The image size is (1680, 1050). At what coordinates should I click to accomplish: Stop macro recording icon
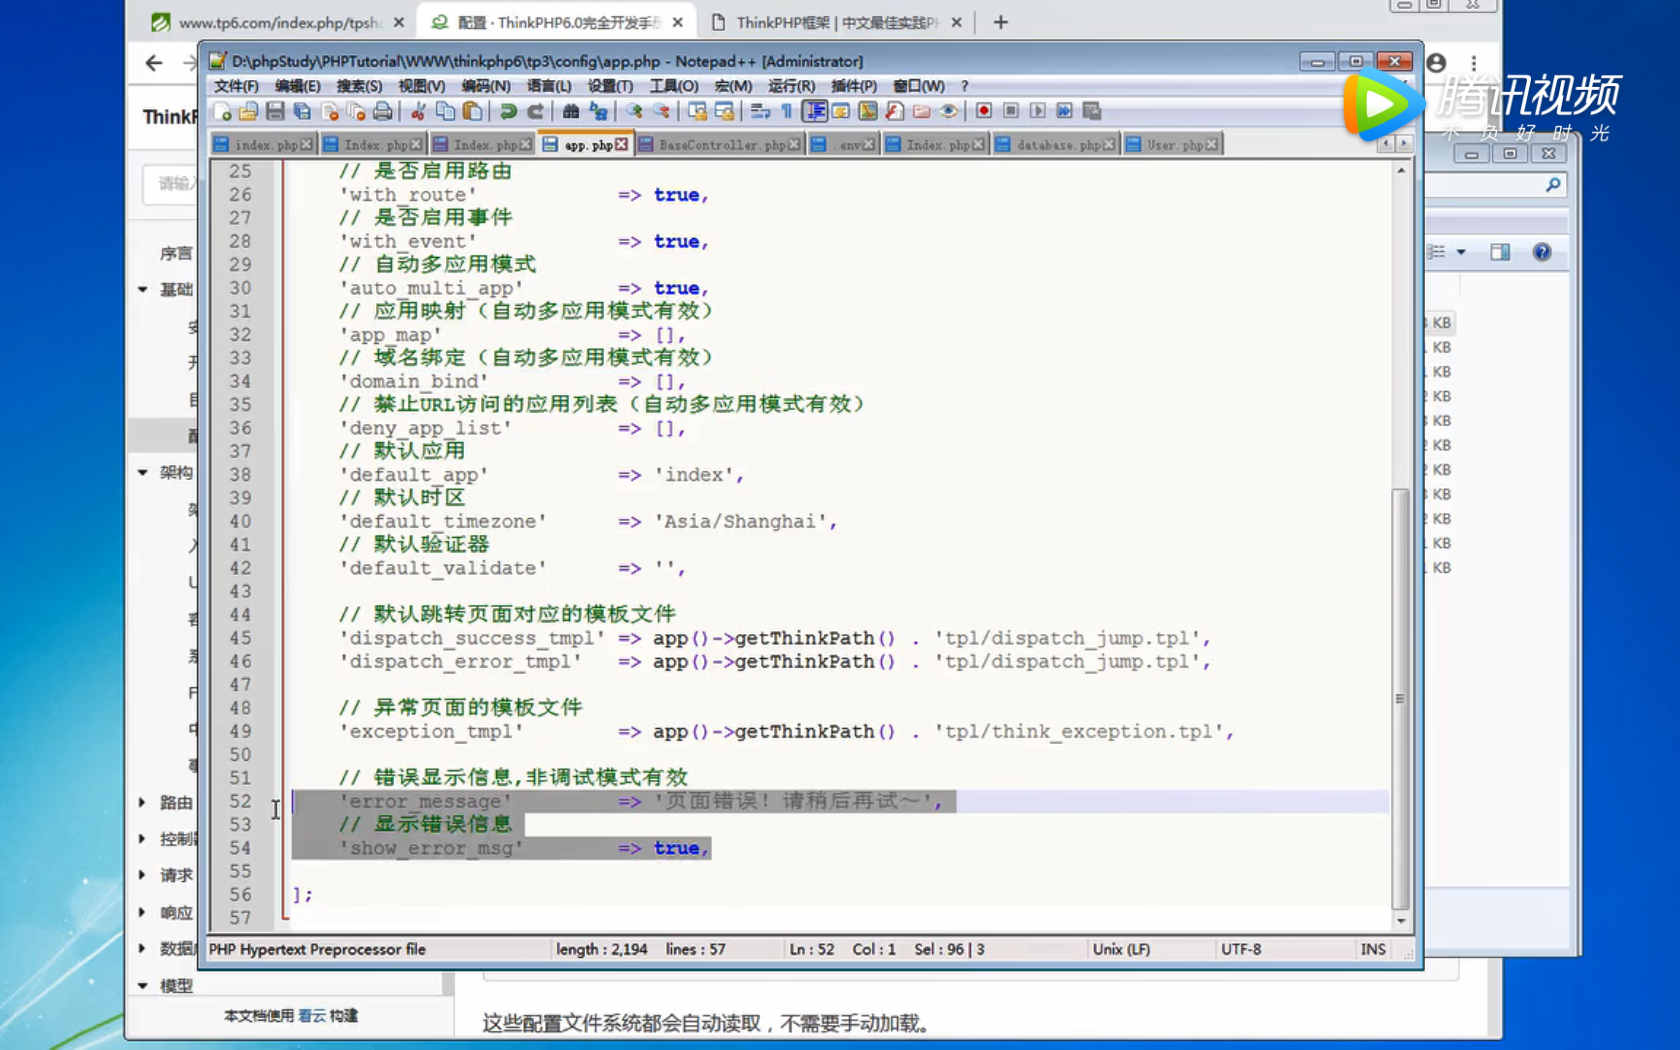pyautogui.click(x=1011, y=111)
